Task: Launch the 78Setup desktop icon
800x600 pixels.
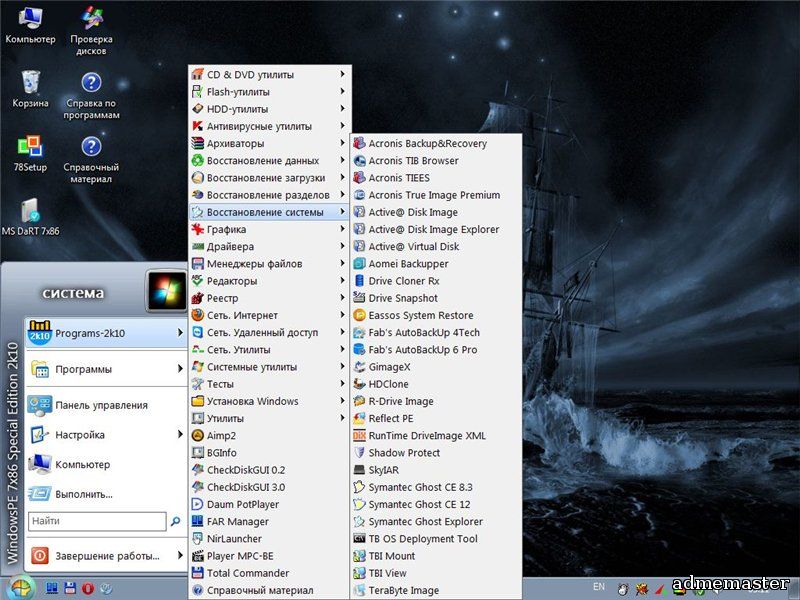Action: [30, 154]
